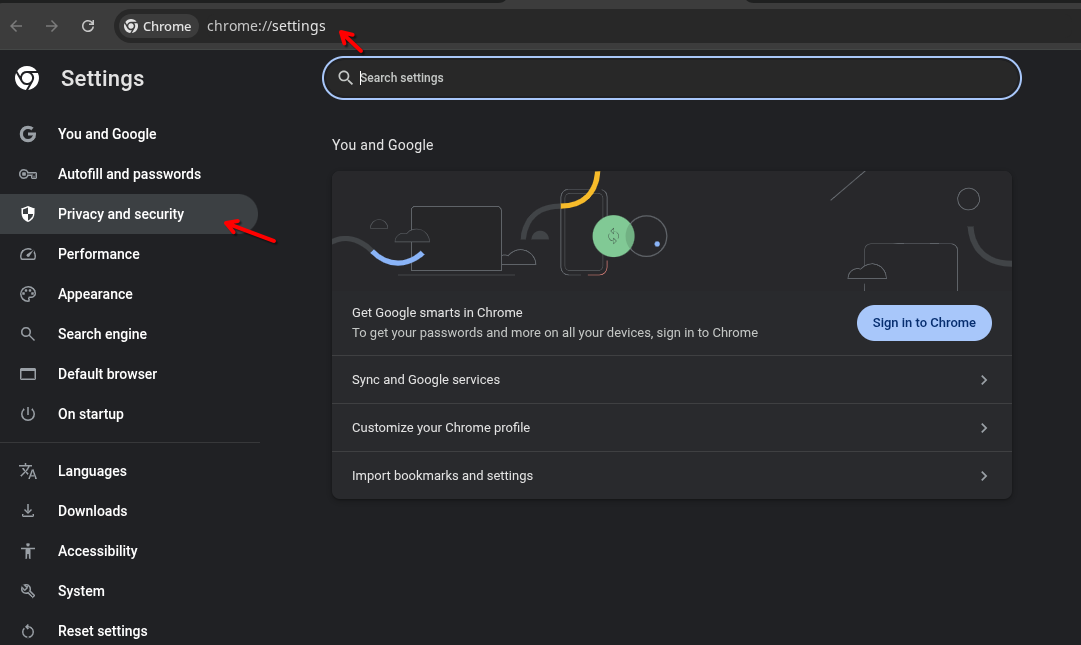Click the wrench System icon

point(28,591)
